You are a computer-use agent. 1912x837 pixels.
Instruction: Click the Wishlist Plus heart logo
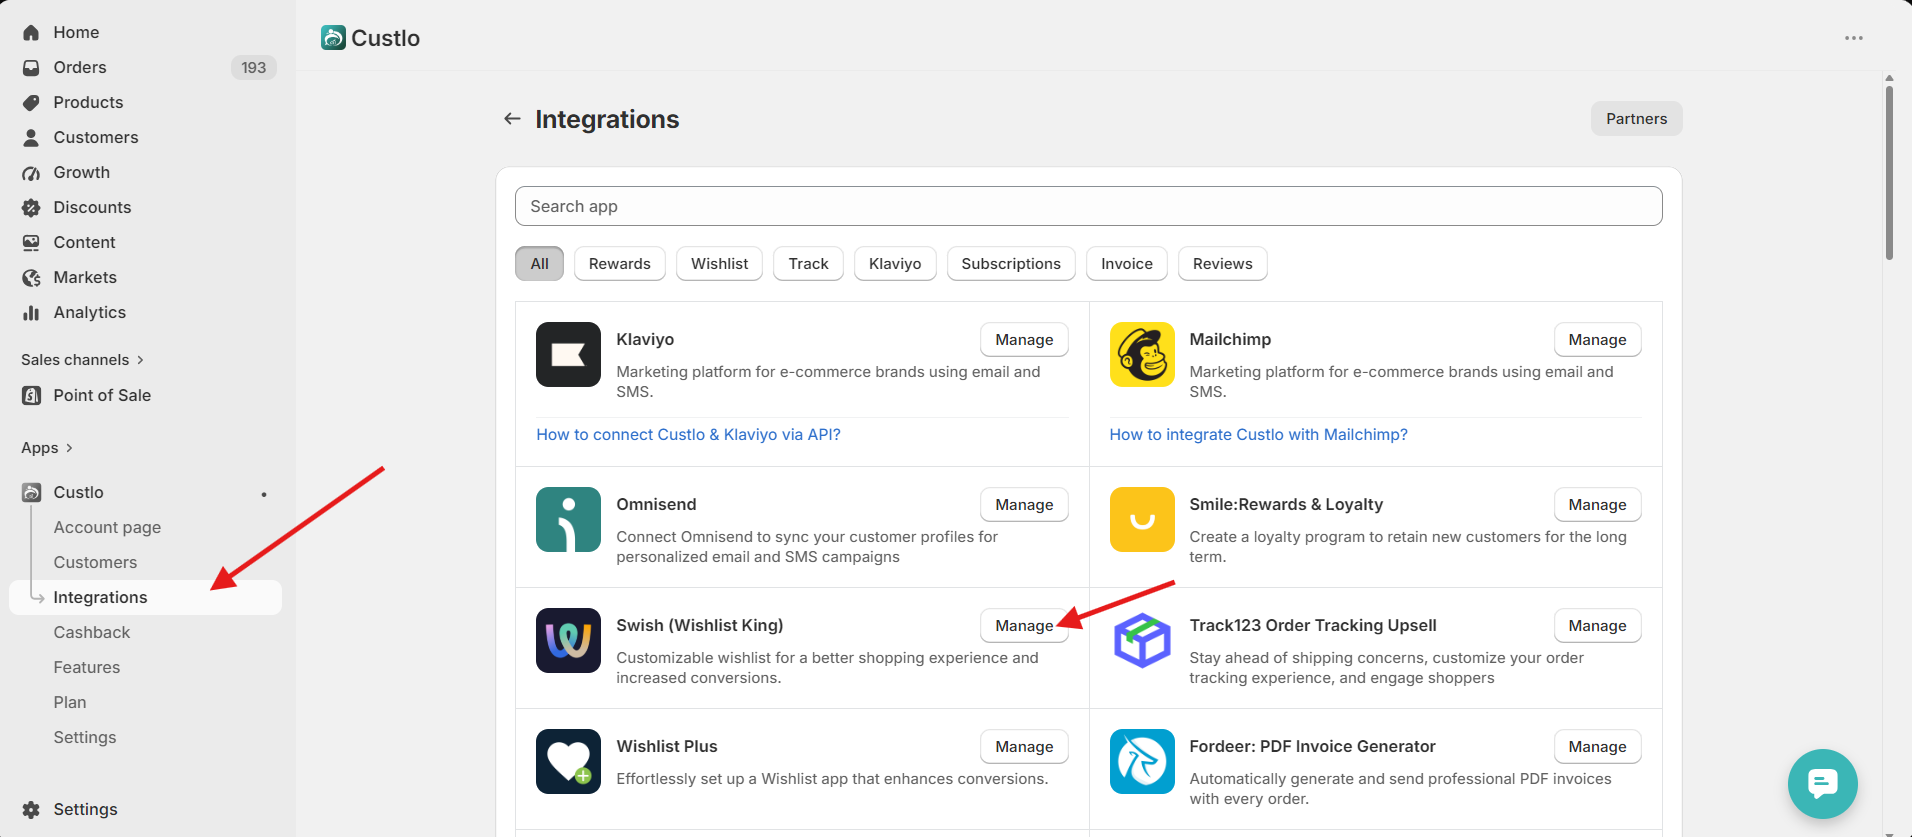click(568, 761)
